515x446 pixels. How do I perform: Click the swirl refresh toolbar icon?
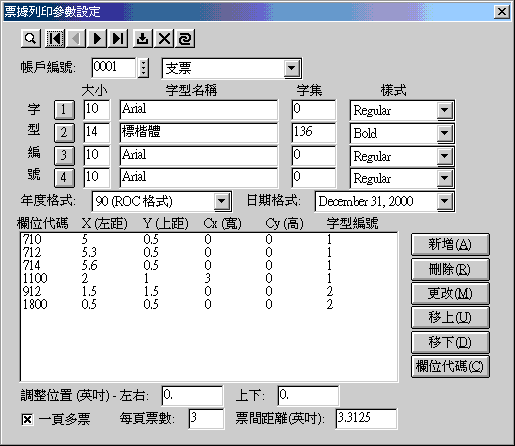[185, 39]
